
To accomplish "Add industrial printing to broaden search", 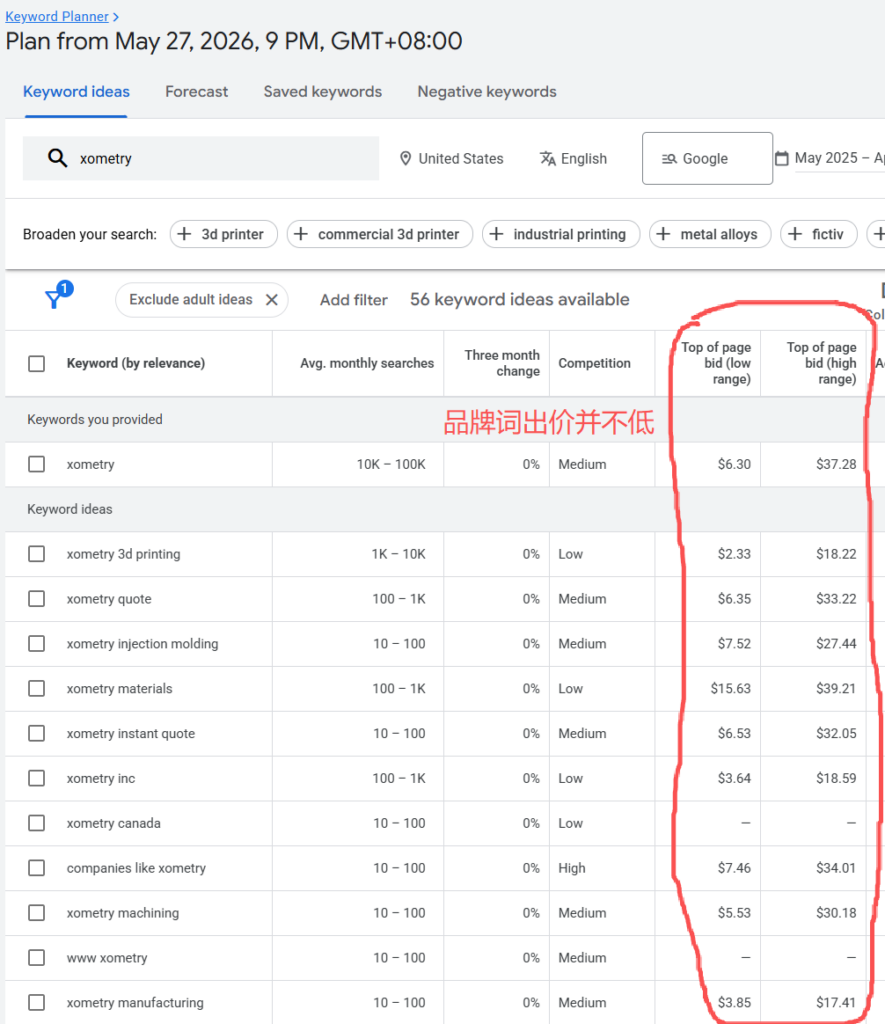I will pyautogui.click(x=561, y=234).
